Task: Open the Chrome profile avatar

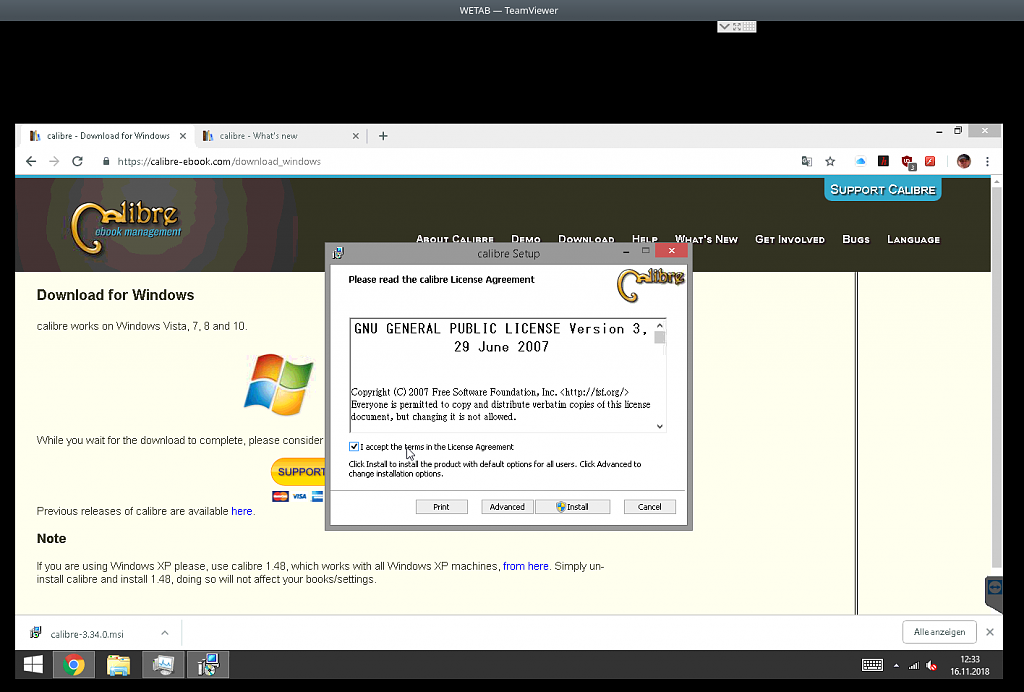Action: coord(963,161)
